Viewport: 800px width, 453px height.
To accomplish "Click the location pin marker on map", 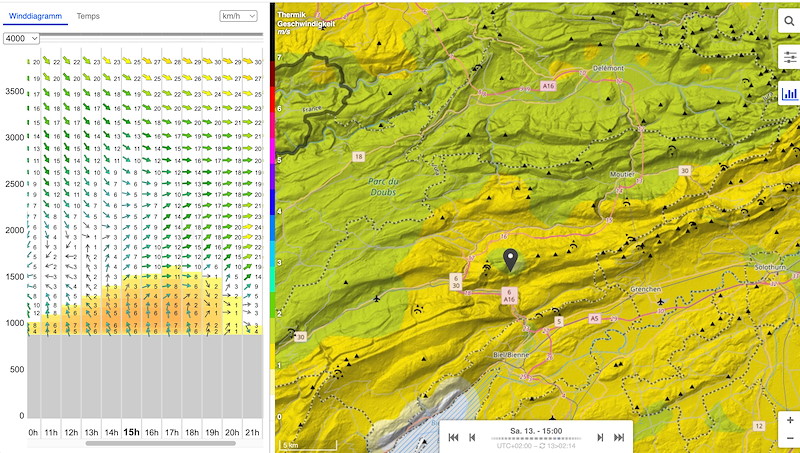I will (x=511, y=260).
